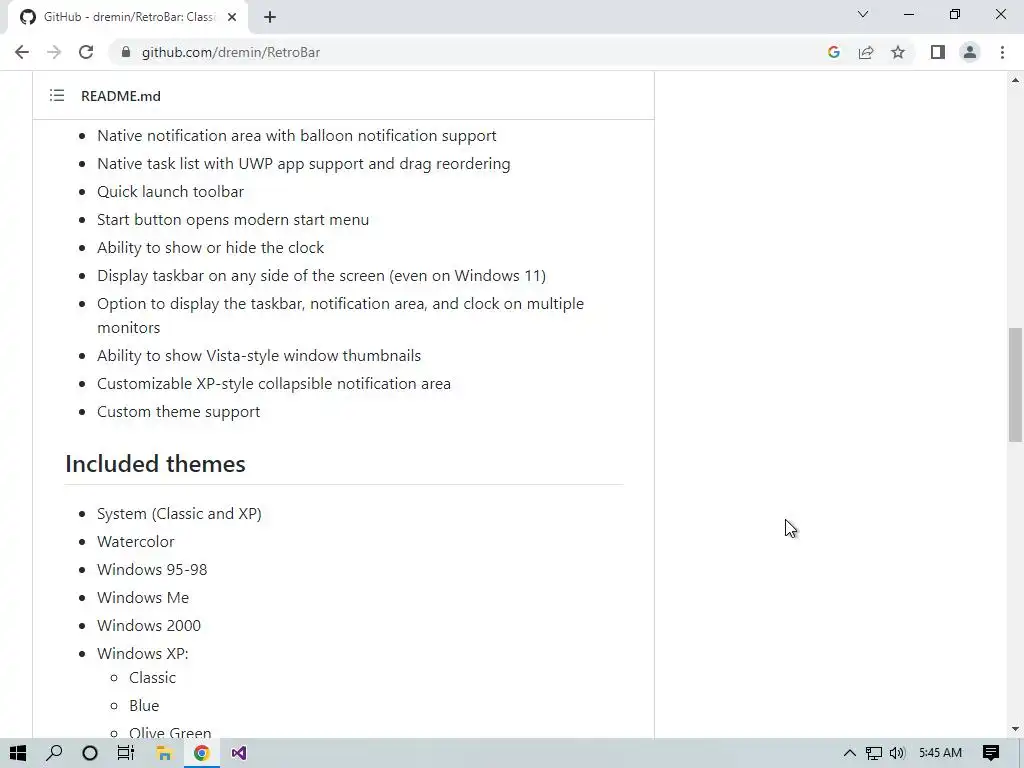The height and width of the screenshot is (768, 1024).
Task: Click 'Windows 2000' list item
Action: tap(149, 626)
